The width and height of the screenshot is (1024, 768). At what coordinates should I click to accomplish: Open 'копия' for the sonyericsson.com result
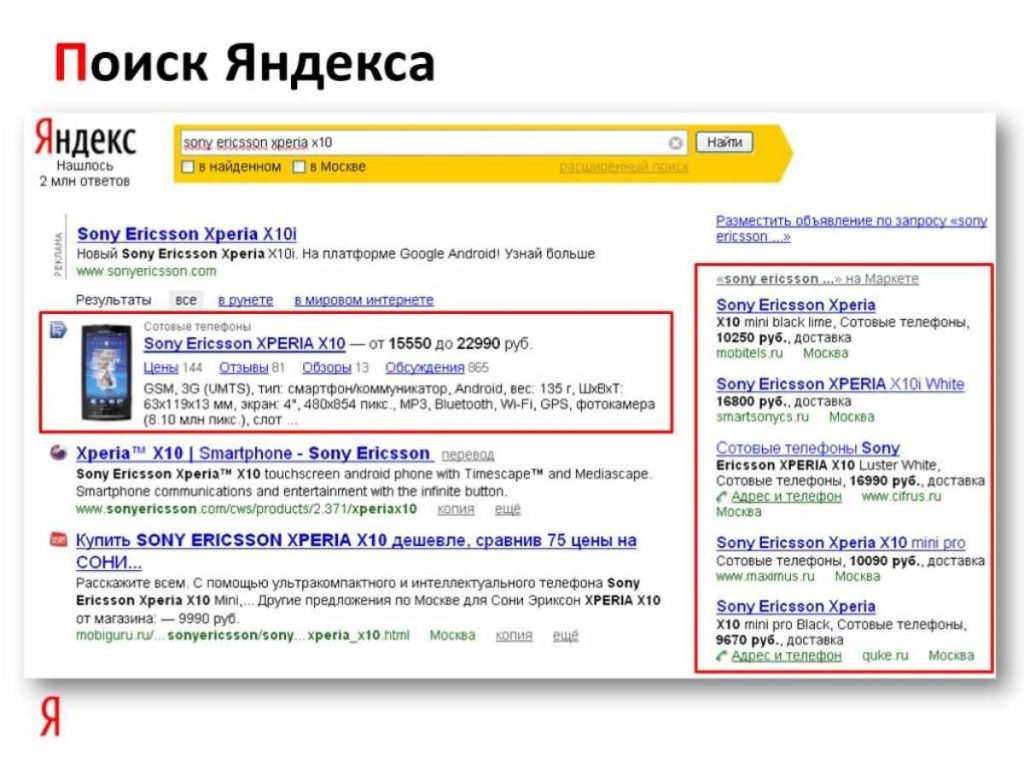click(456, 509)
